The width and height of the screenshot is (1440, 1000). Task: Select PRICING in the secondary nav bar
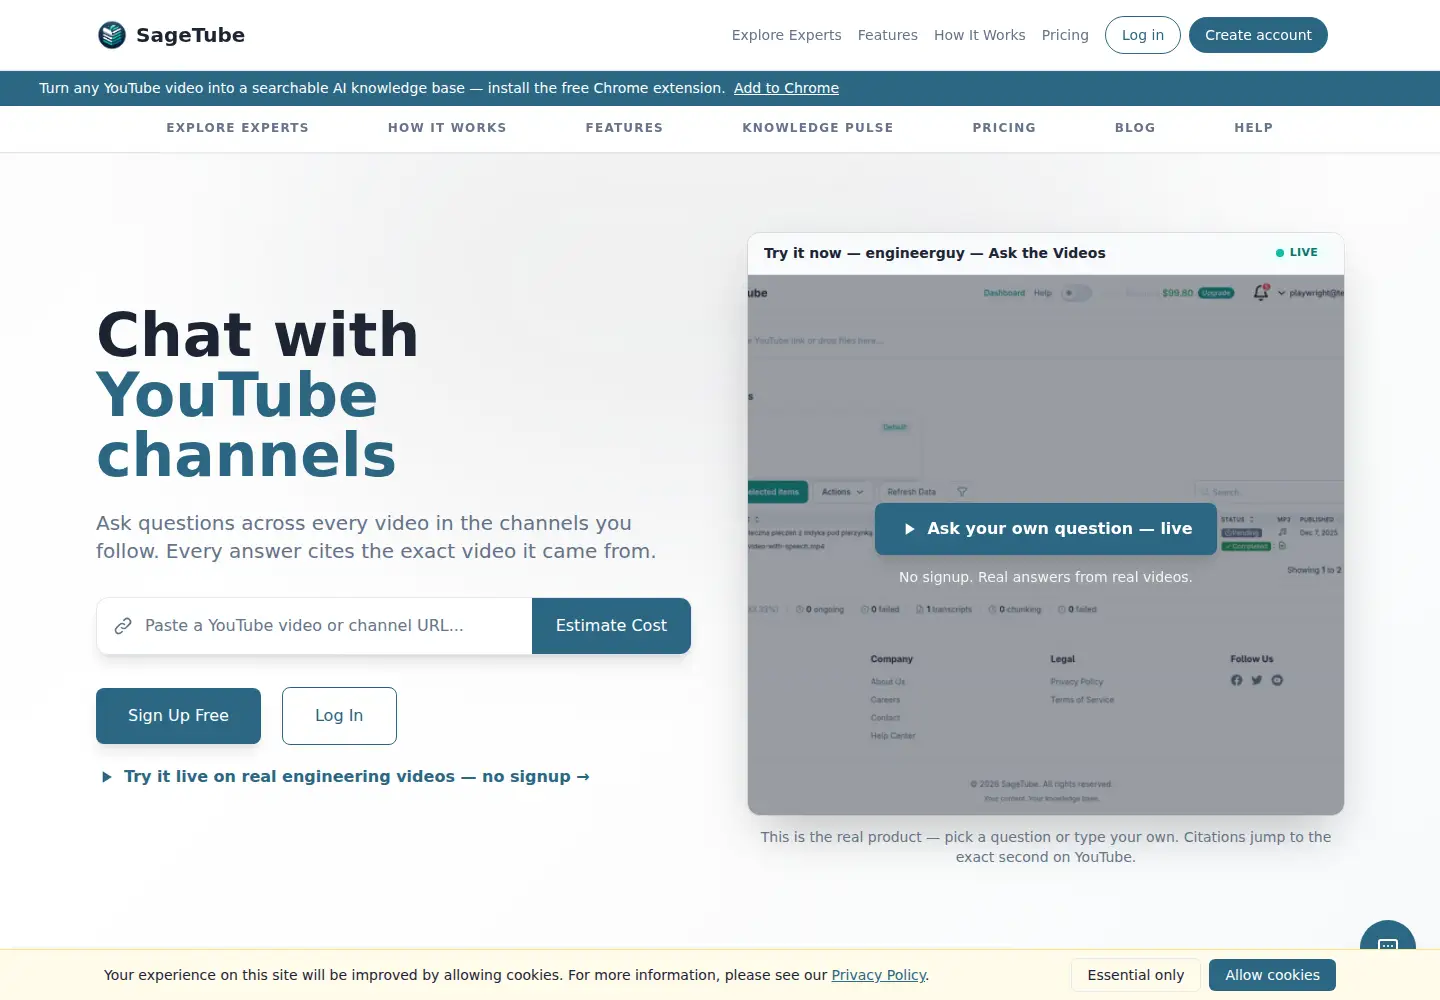[1004, 128]
